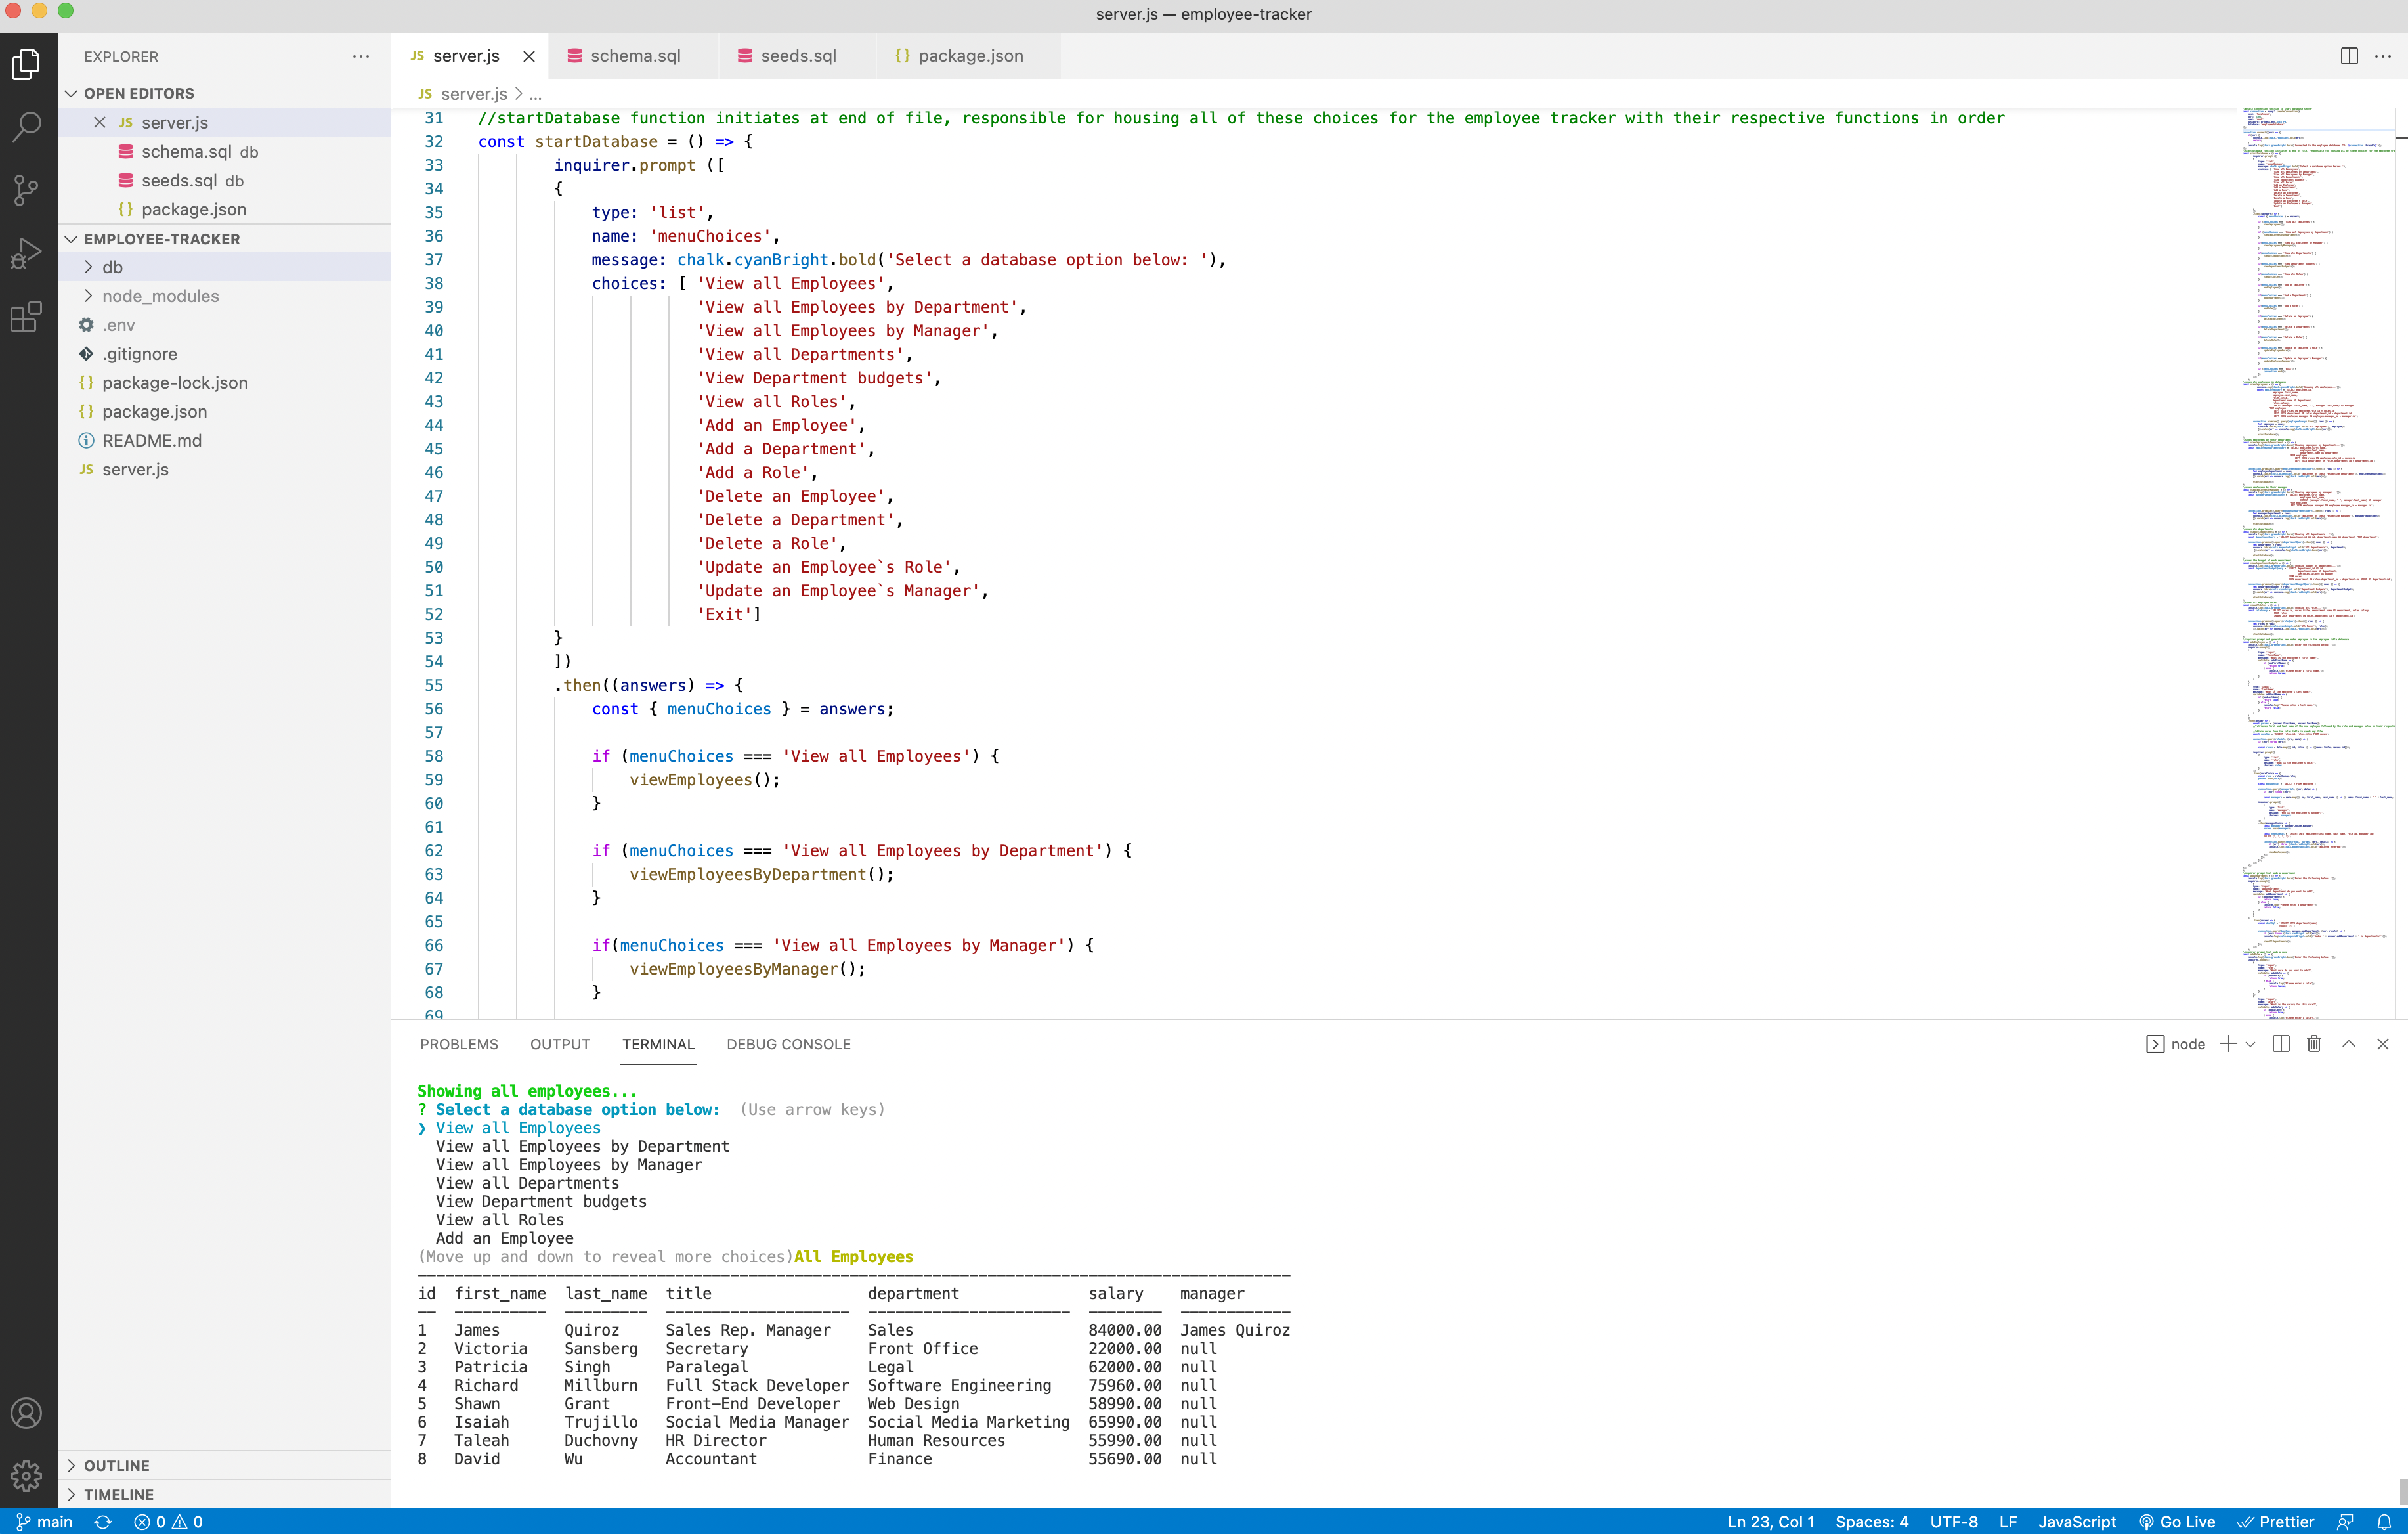Screen dimensions: 2408x1534
Task: Toggle Go Live server in status bar
Action: [2177, 1521]
